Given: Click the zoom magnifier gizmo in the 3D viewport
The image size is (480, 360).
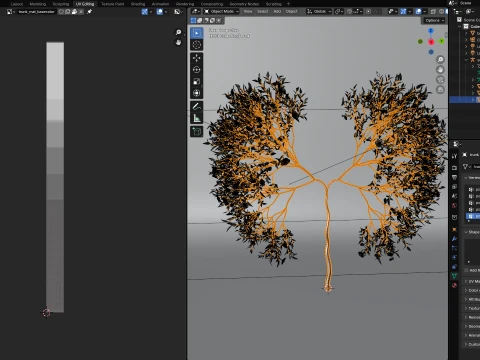Looking at the screenshot, I should (440, 60).
